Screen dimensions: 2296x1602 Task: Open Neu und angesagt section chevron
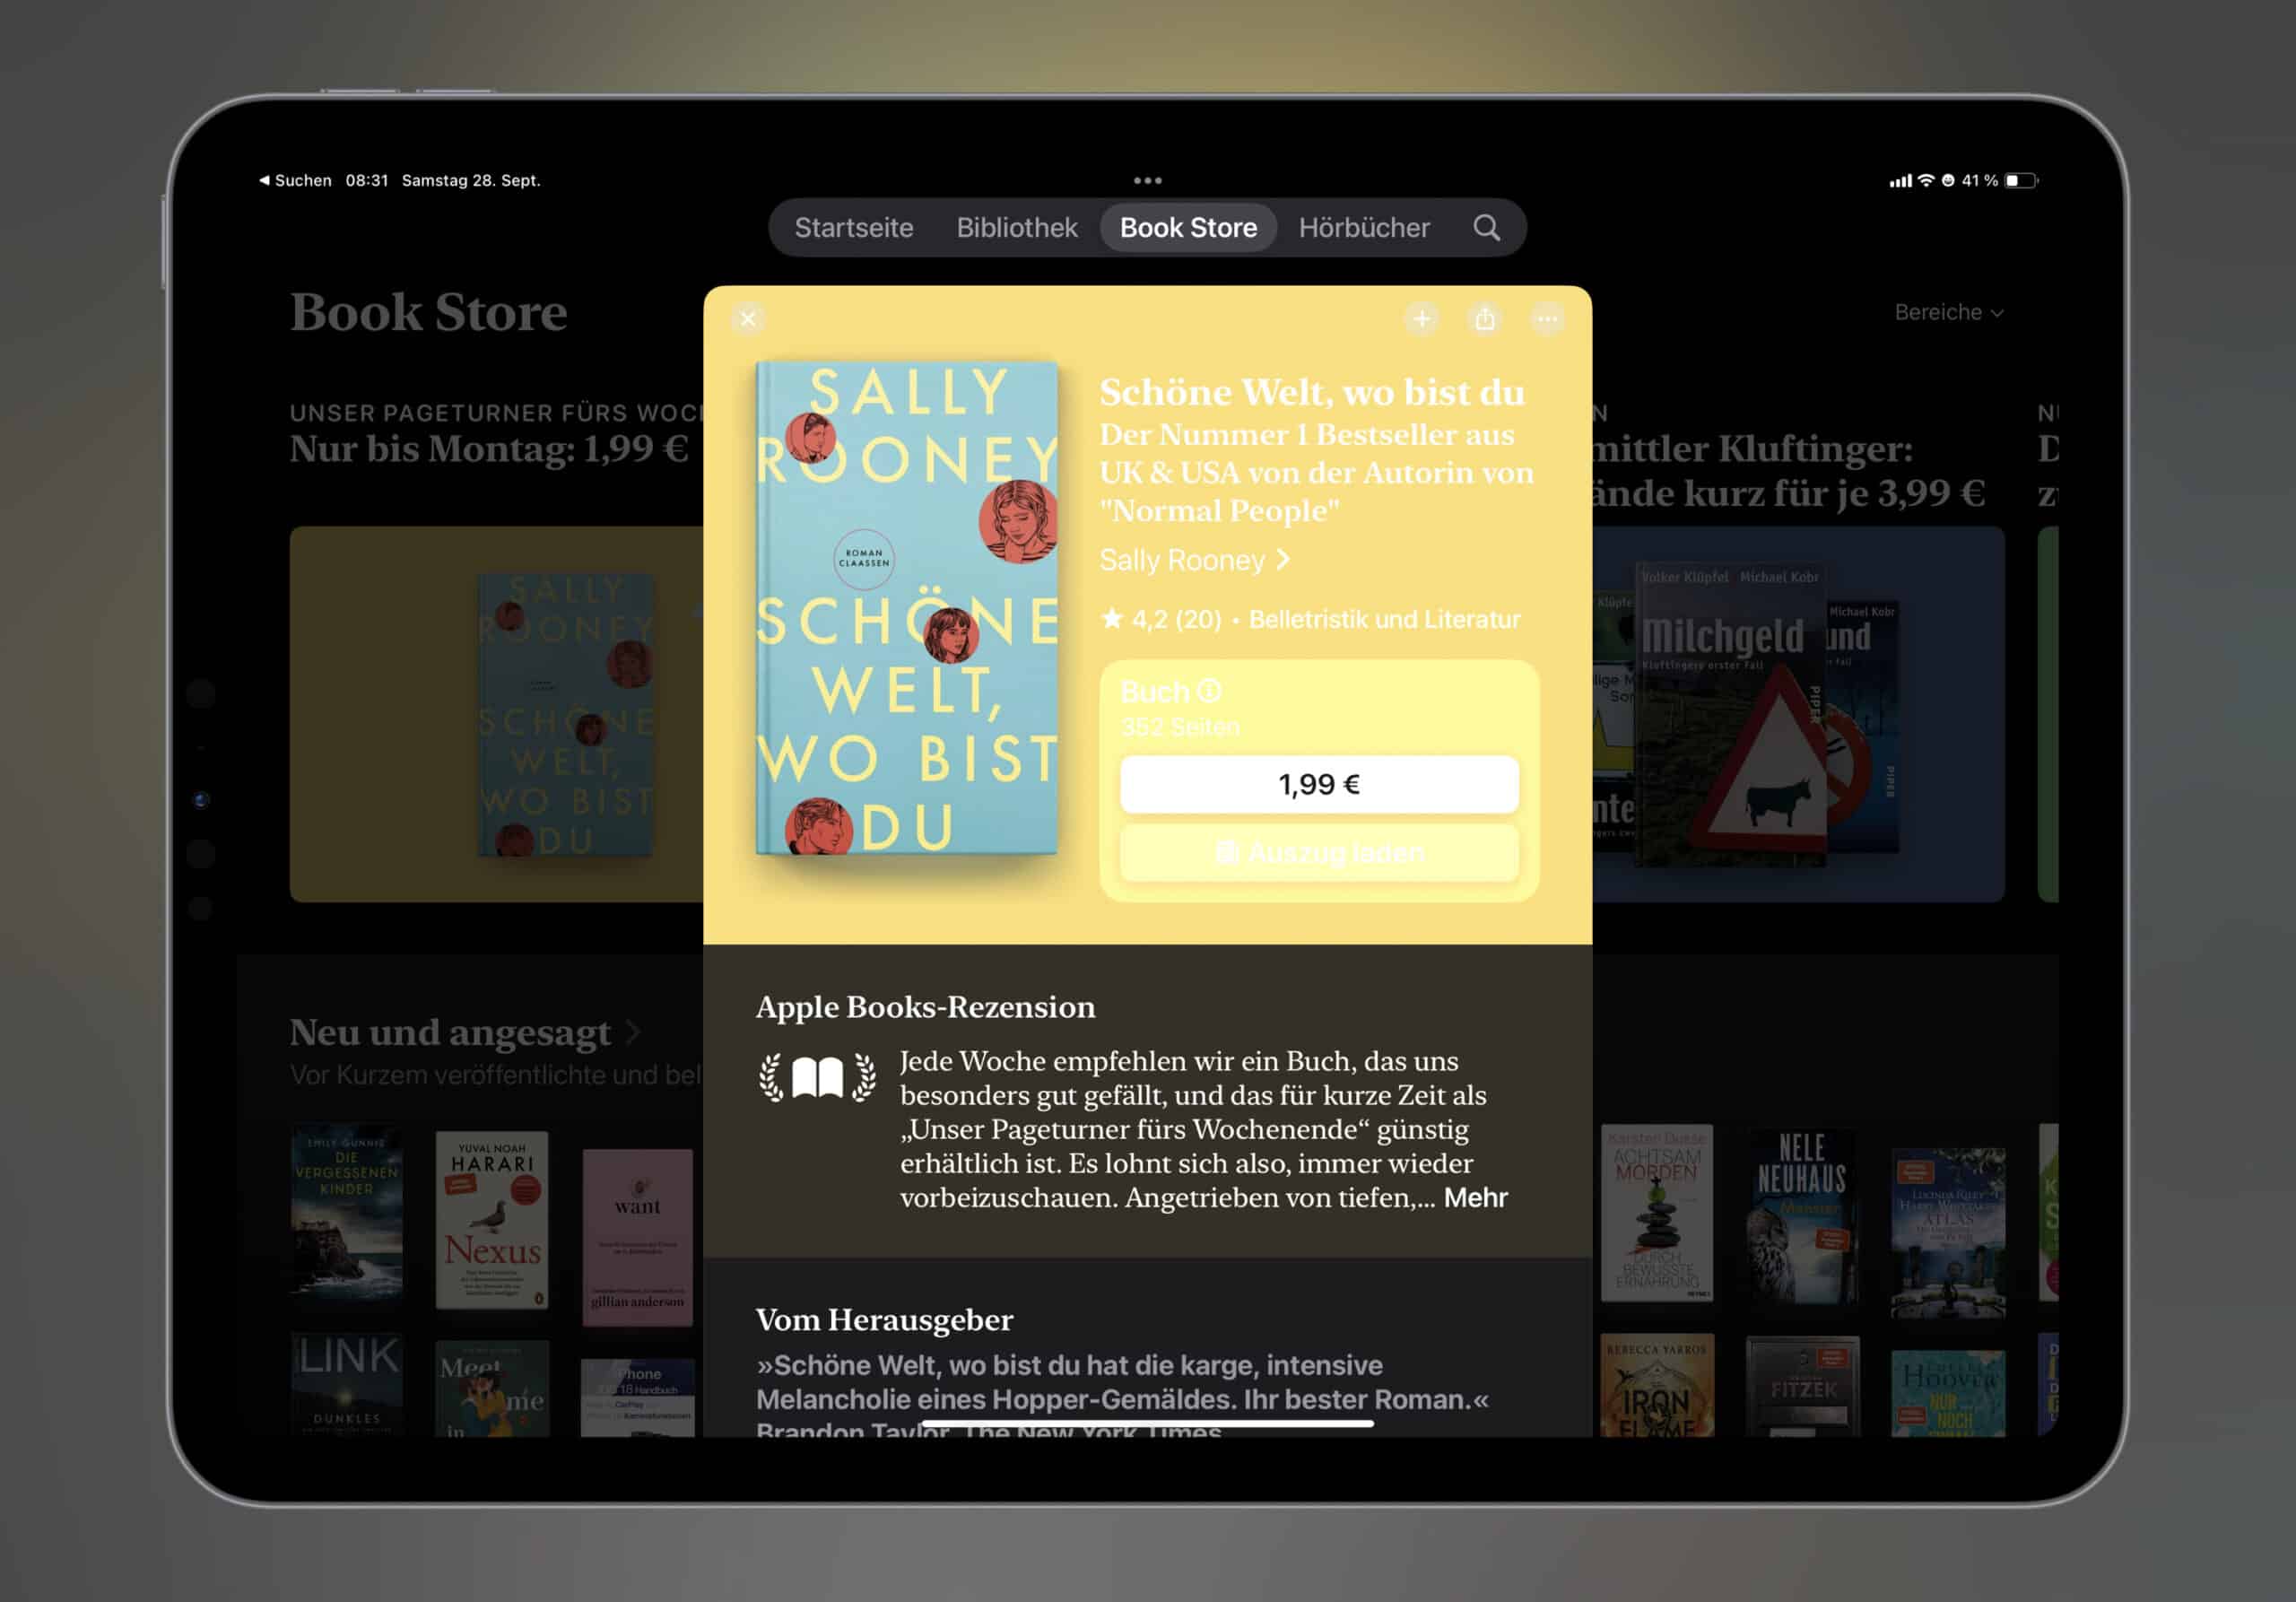[632, 1032]
